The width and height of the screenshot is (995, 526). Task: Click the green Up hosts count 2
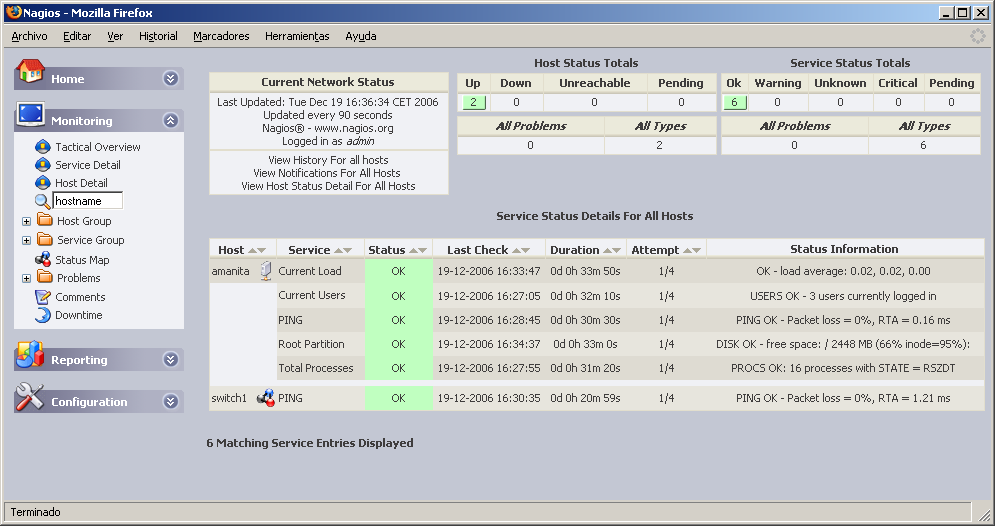[473, 102]
